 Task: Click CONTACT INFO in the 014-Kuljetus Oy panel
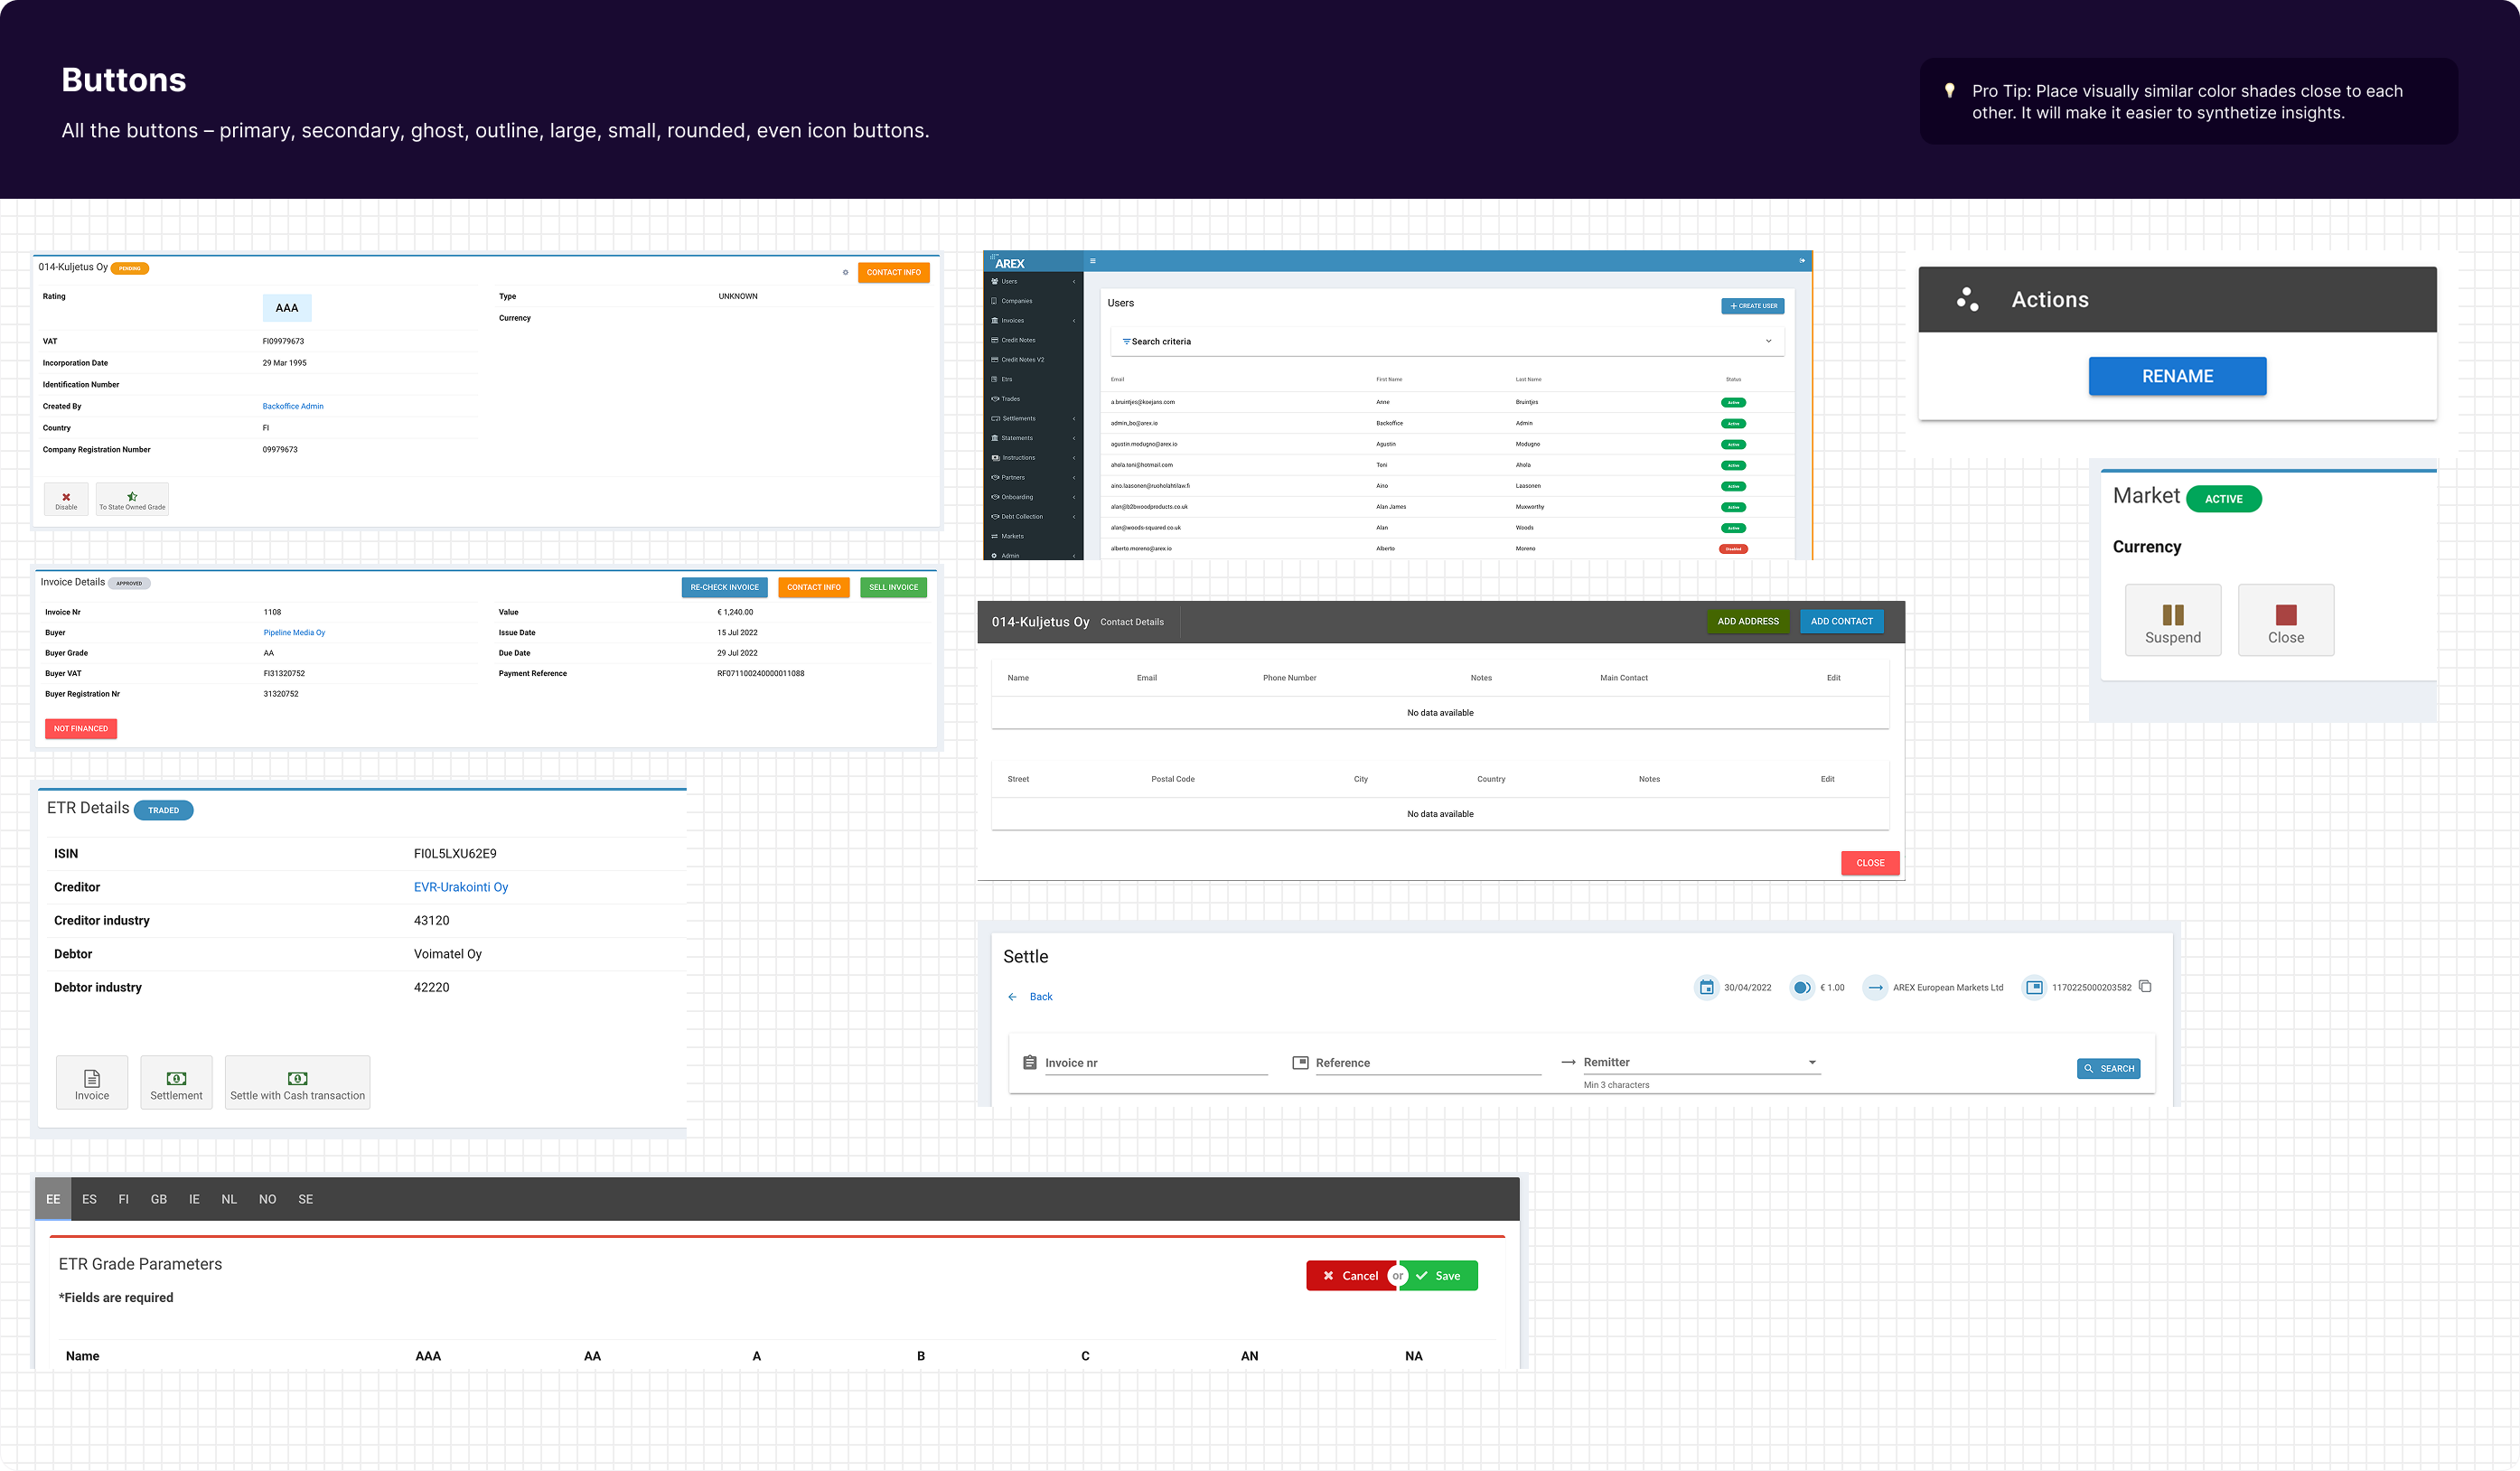(x=893, y=272)
